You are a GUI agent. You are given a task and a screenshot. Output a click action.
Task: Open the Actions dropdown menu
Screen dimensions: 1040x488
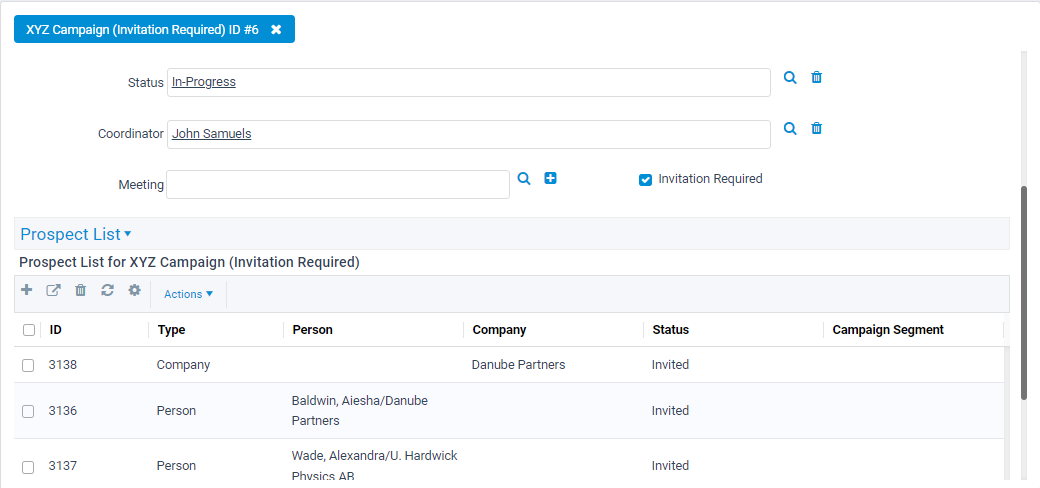188,294
